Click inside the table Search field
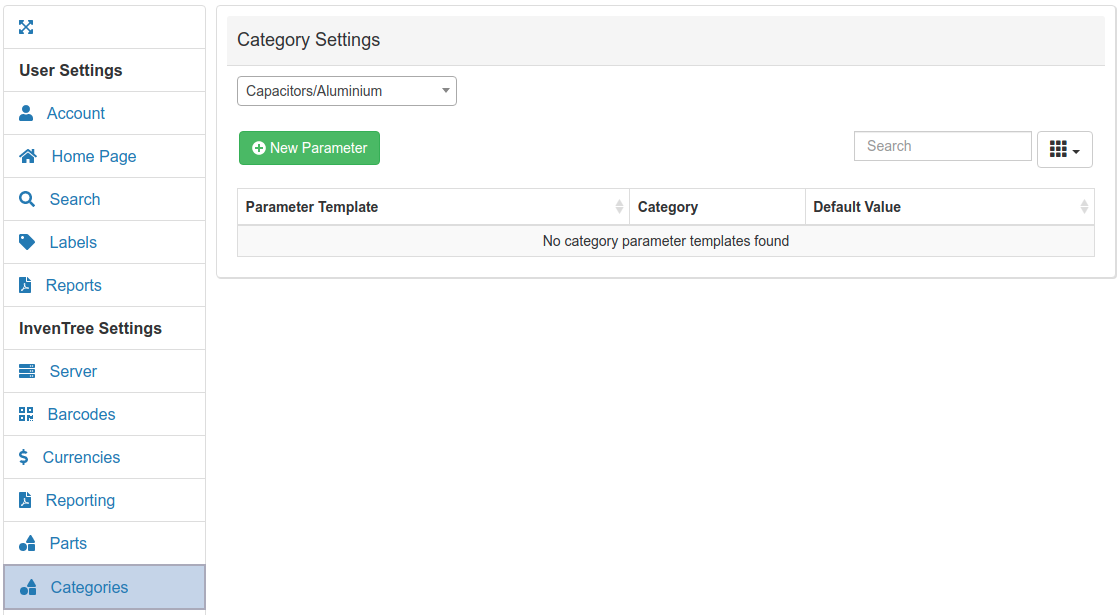 pos(941,146)
